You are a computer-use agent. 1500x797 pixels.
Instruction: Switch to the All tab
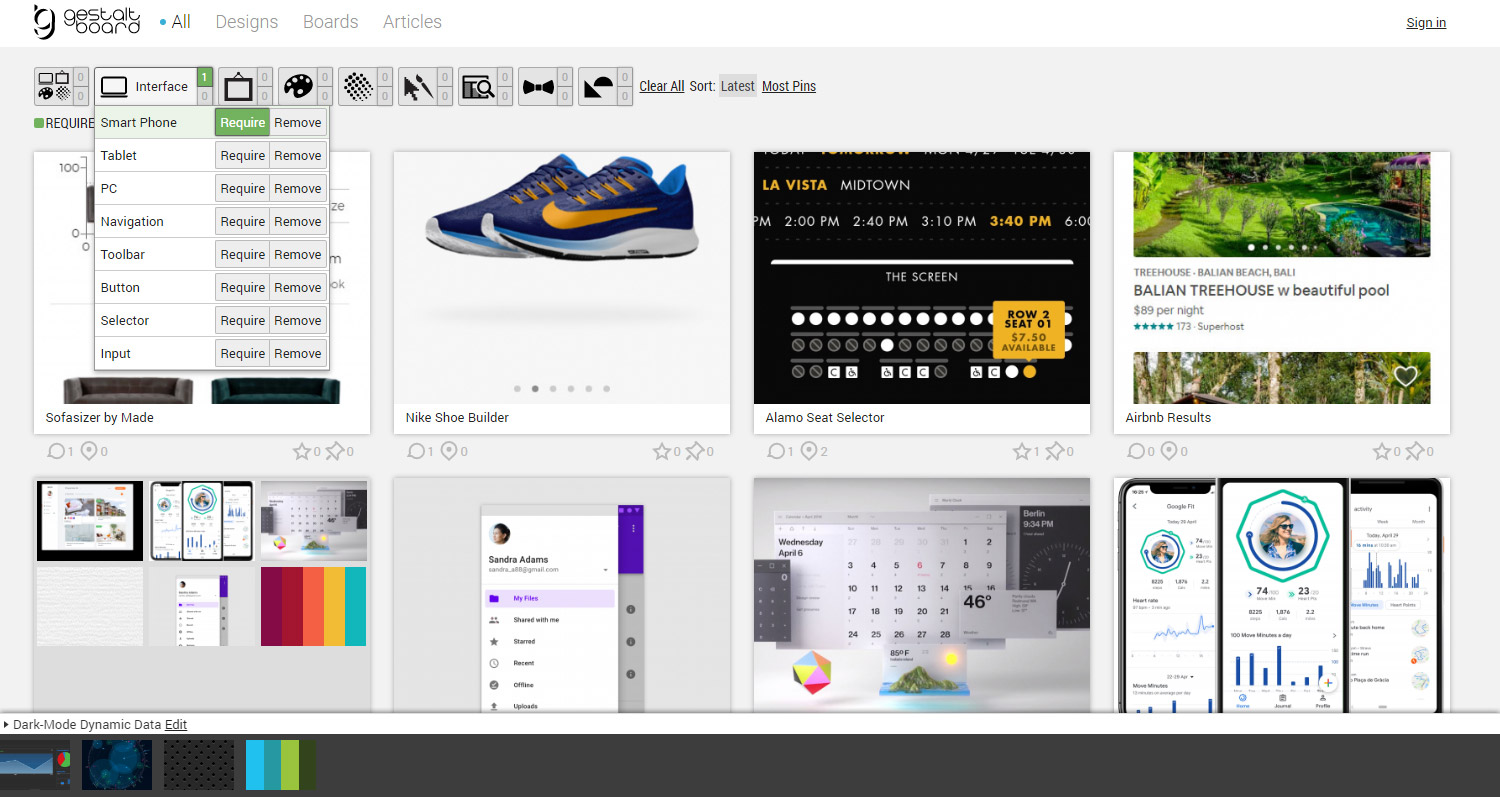coord(181,22)
